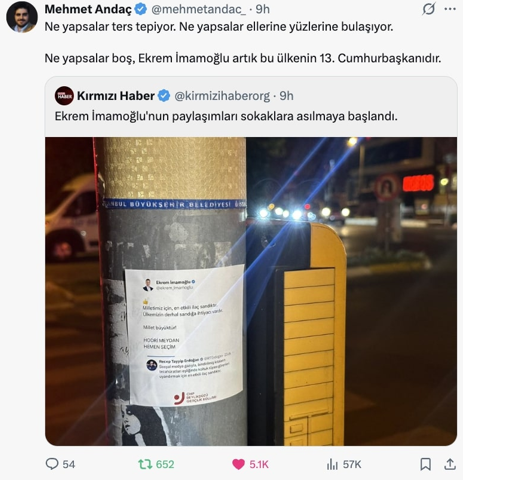Click the Kırmızı Haber verified badge
The width and height of the screenshot is (513, 488).
(x=164, y=96)
